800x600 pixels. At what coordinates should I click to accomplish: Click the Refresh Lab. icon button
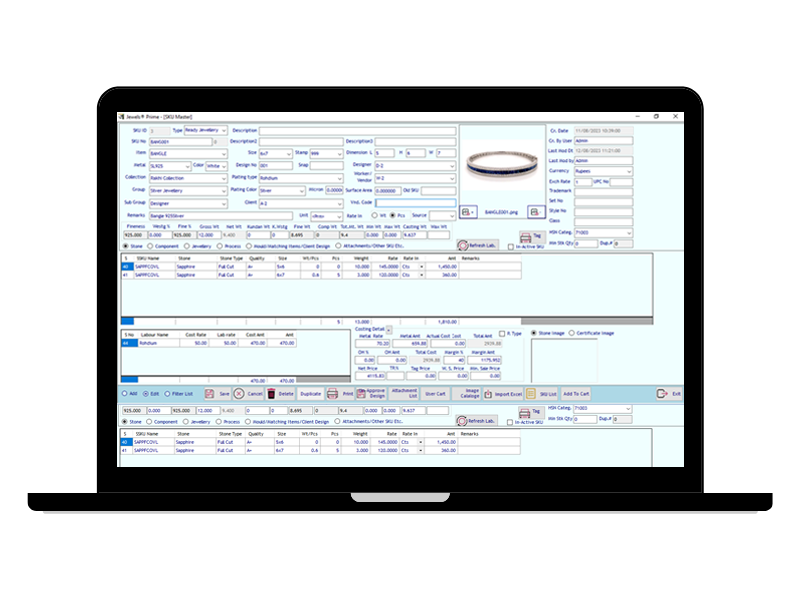464,245
